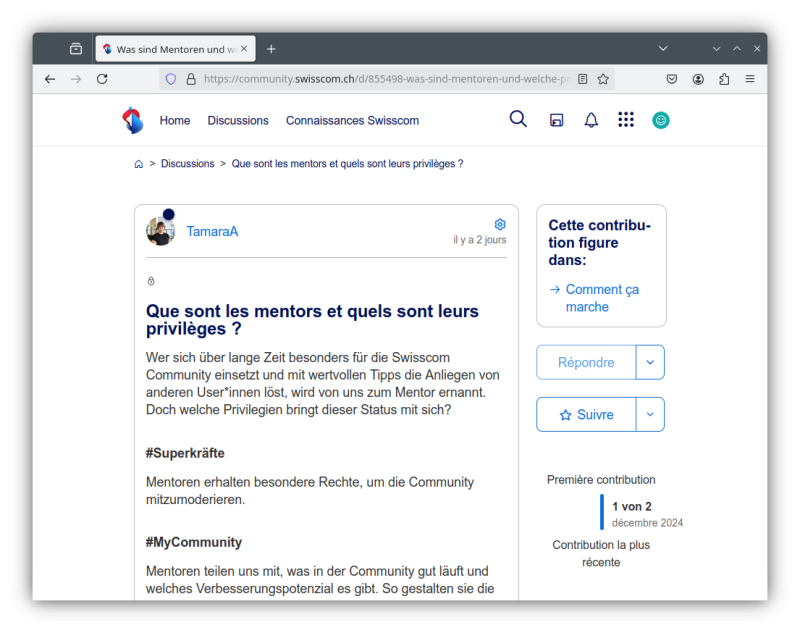Expand the dropdown arrow beside Répondre

click(650, 362)
